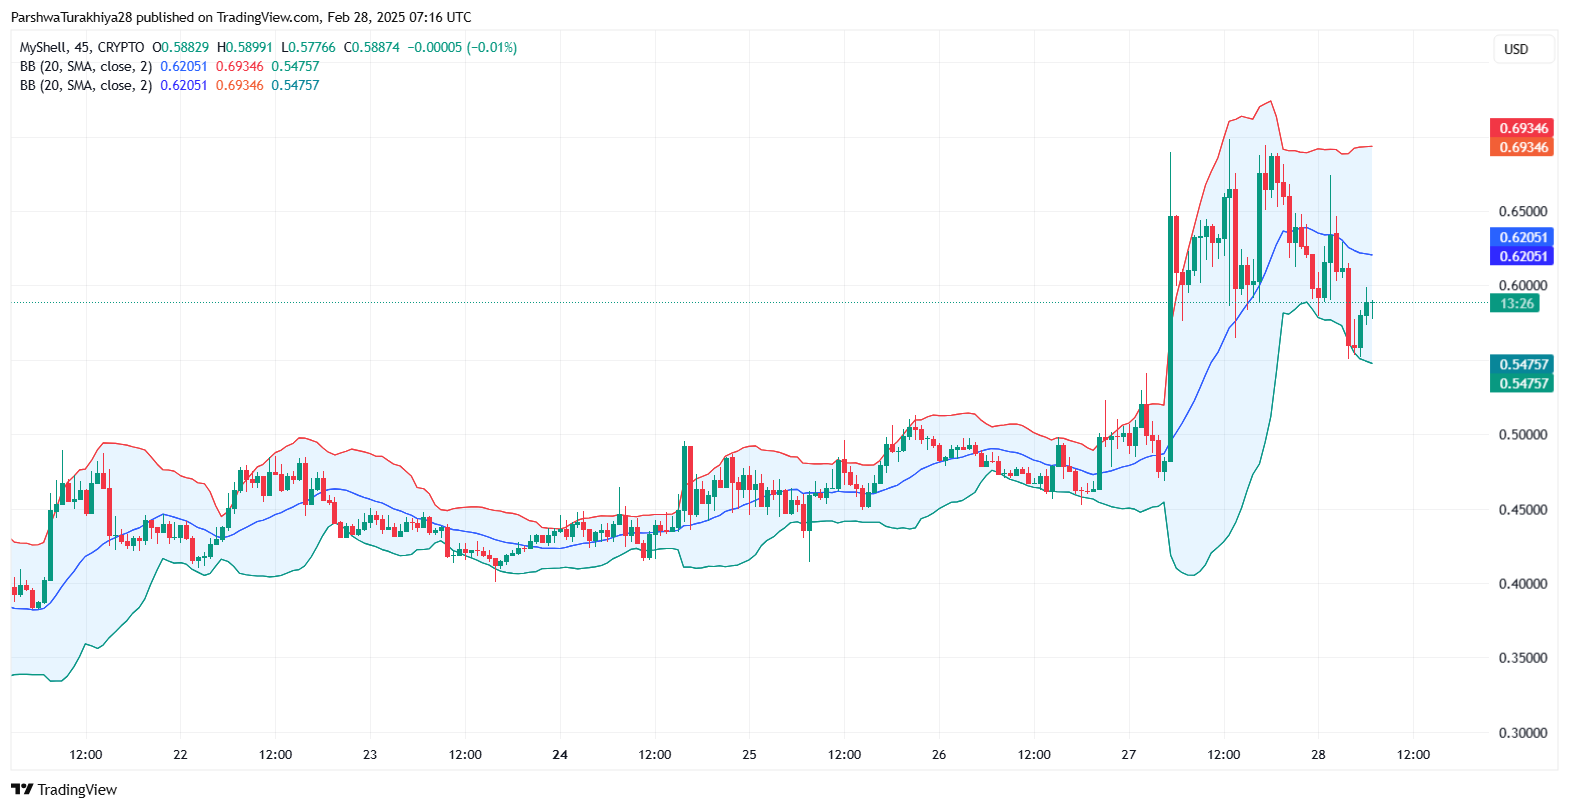
Task: Click bold date 24 on time axis
Action: [560, 754]
